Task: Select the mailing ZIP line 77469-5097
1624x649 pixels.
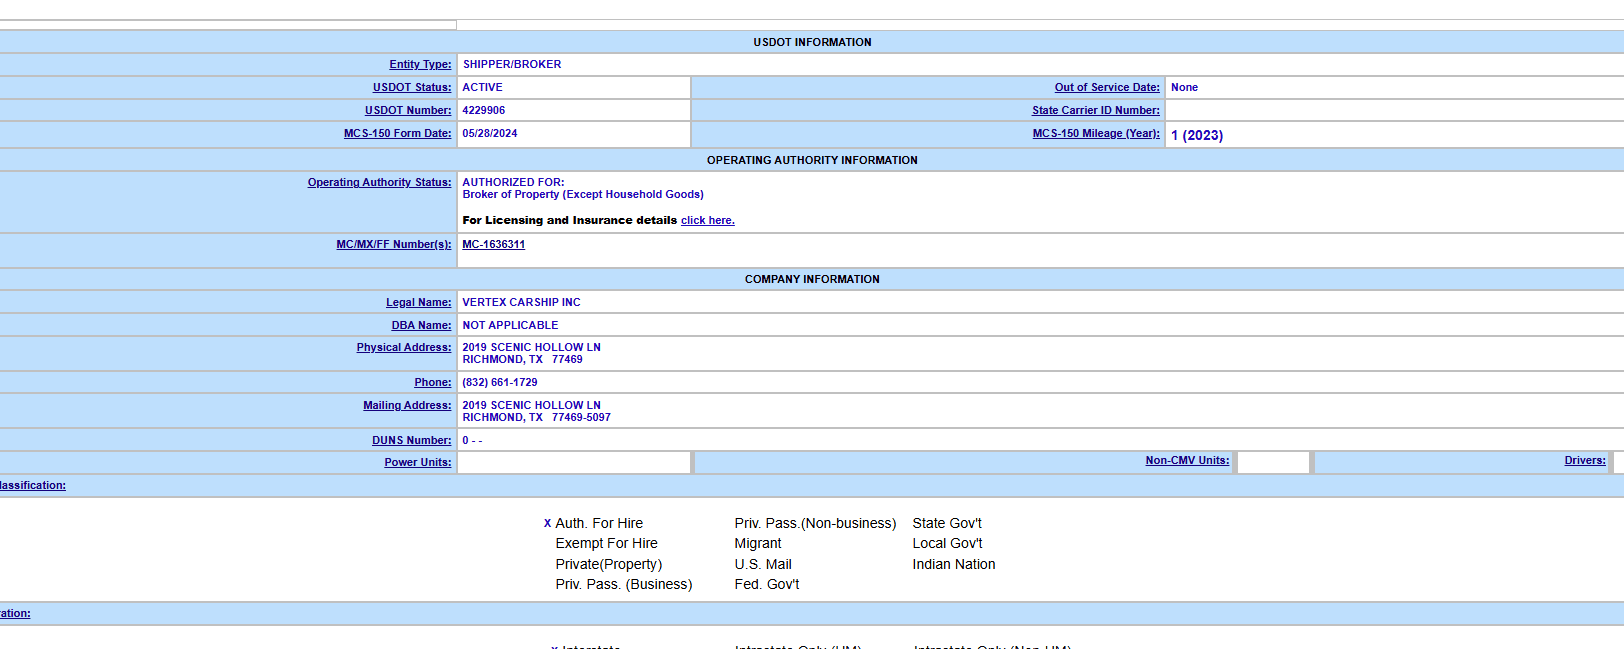Action: pos(536,417)
